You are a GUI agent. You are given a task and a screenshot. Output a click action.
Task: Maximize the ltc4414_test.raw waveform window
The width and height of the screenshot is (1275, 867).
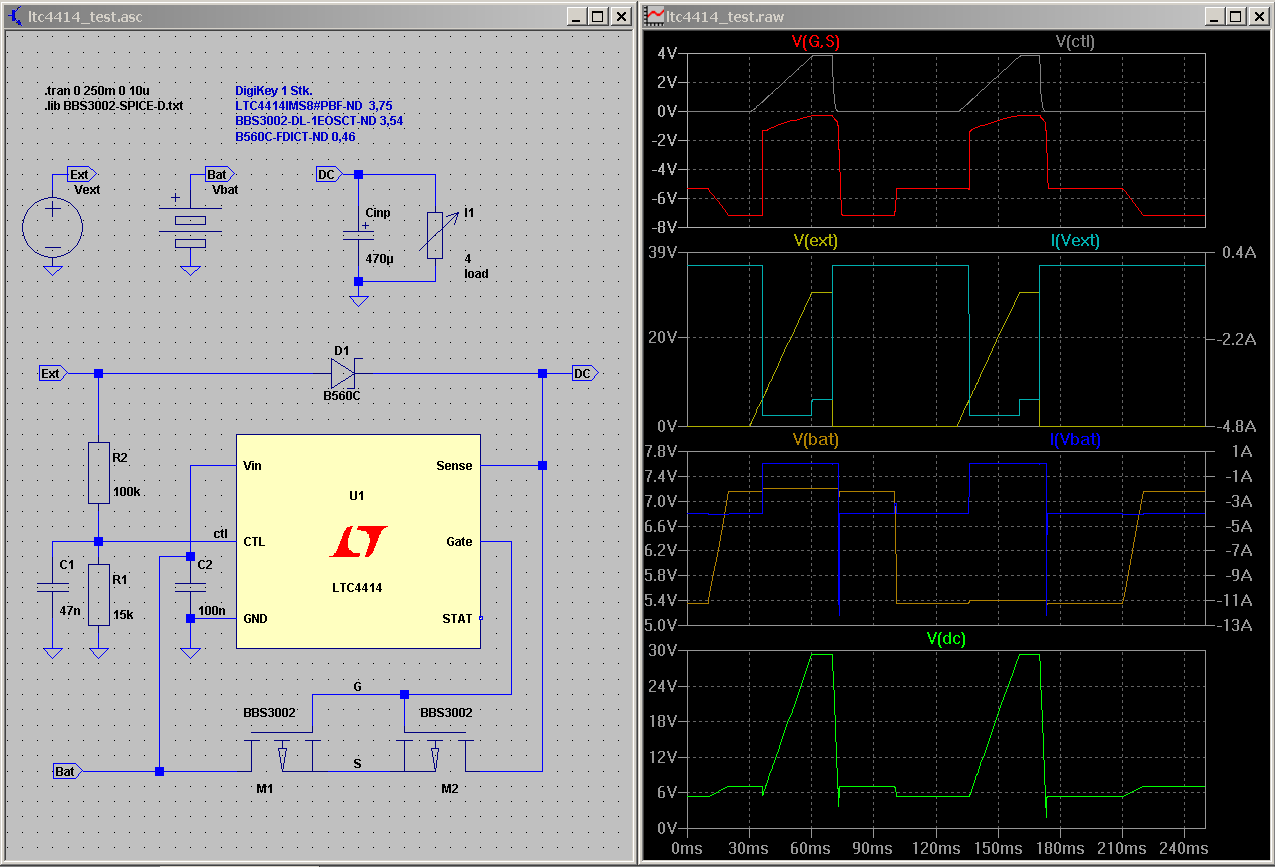coord(1234,16)
